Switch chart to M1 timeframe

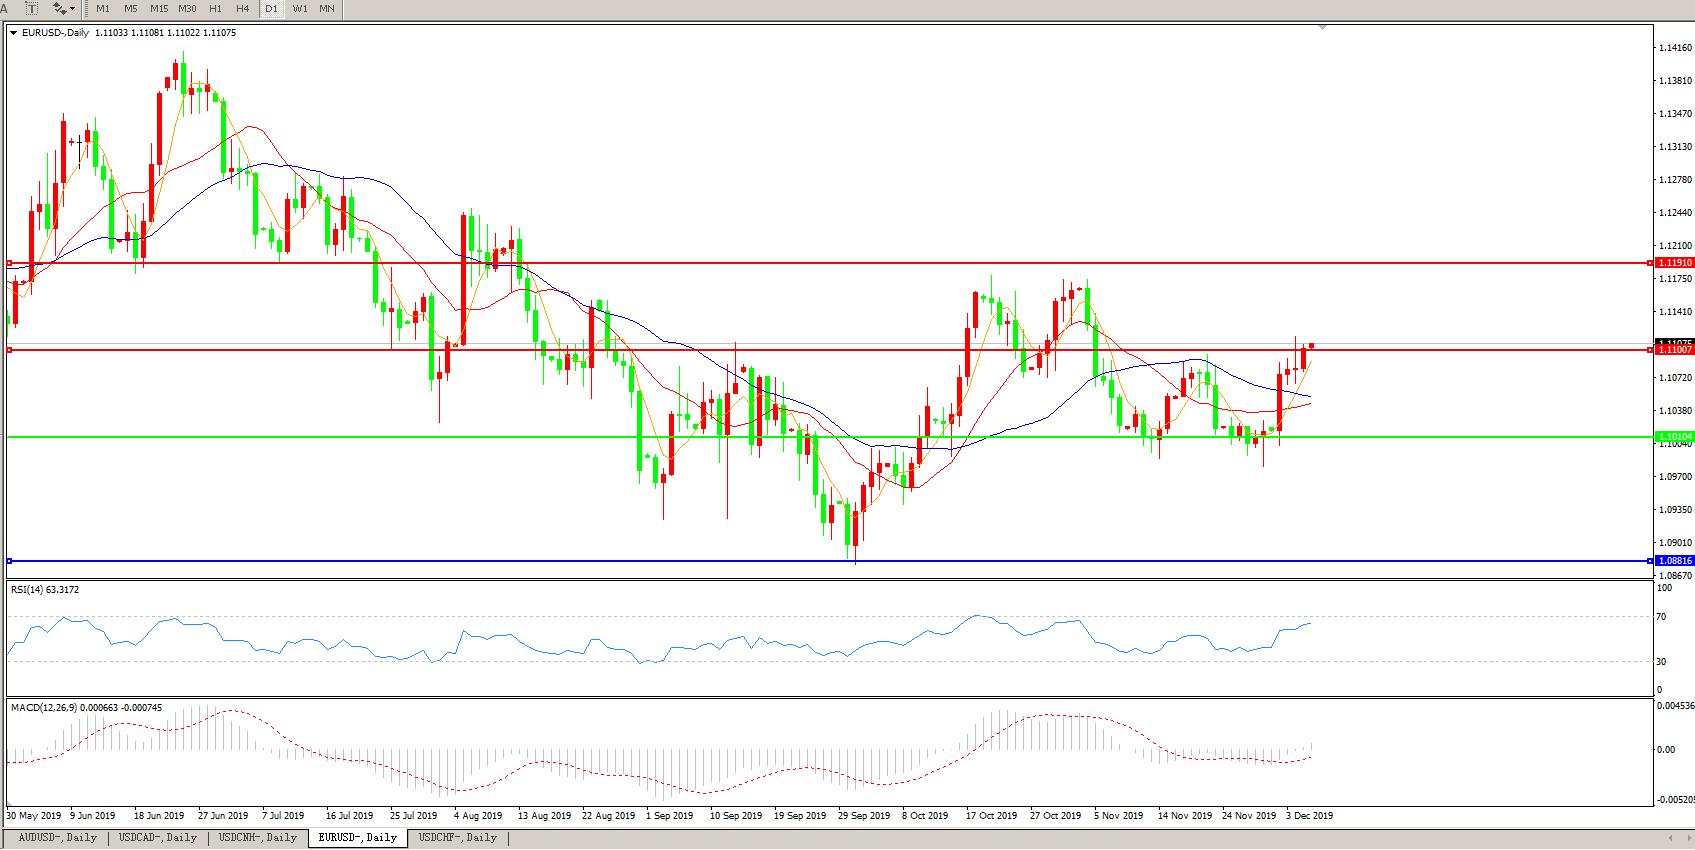(x=103, y=8)
